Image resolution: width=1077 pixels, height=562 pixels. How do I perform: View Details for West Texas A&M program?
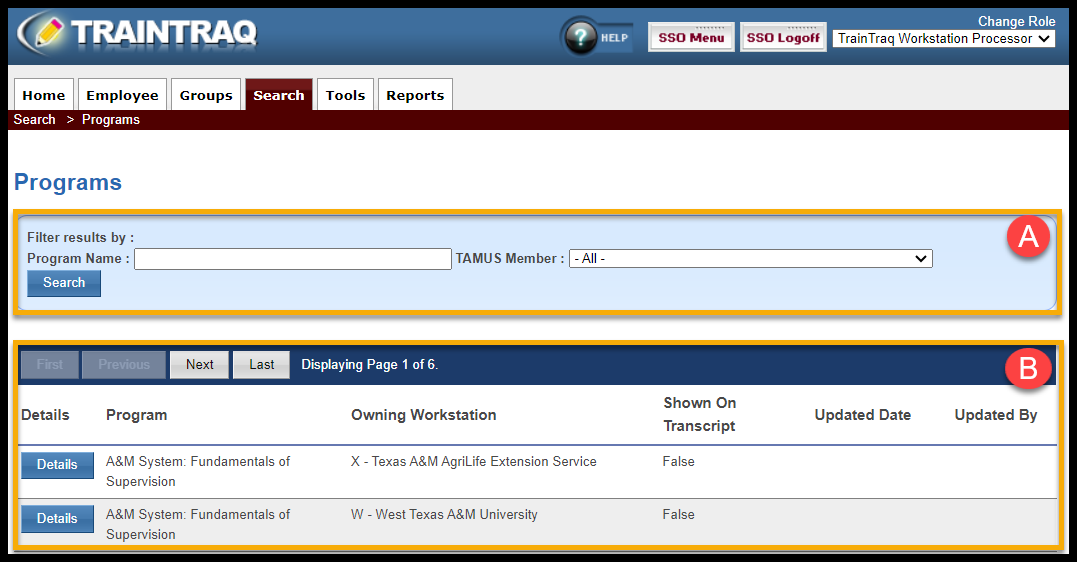(x=57, y=519)
